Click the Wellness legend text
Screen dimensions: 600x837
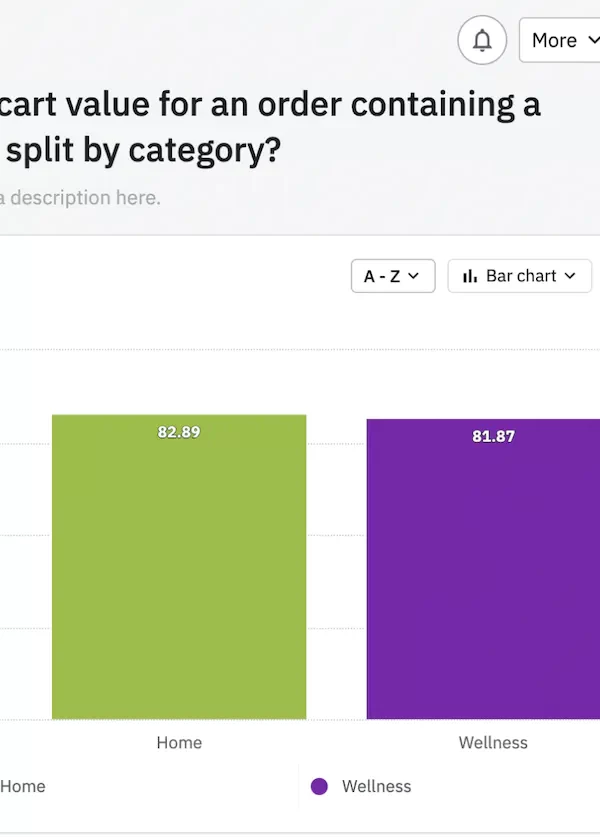(x=377, y=786)
